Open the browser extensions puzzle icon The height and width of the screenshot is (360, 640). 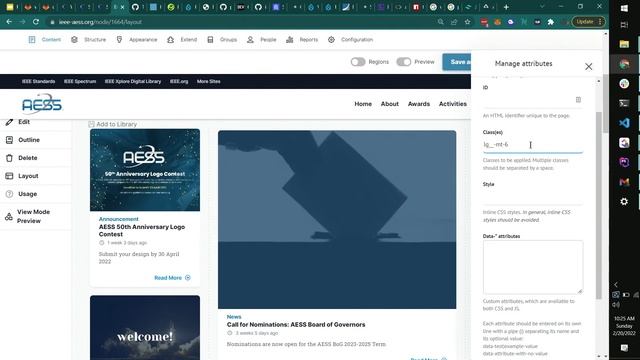tap(551, 22)
